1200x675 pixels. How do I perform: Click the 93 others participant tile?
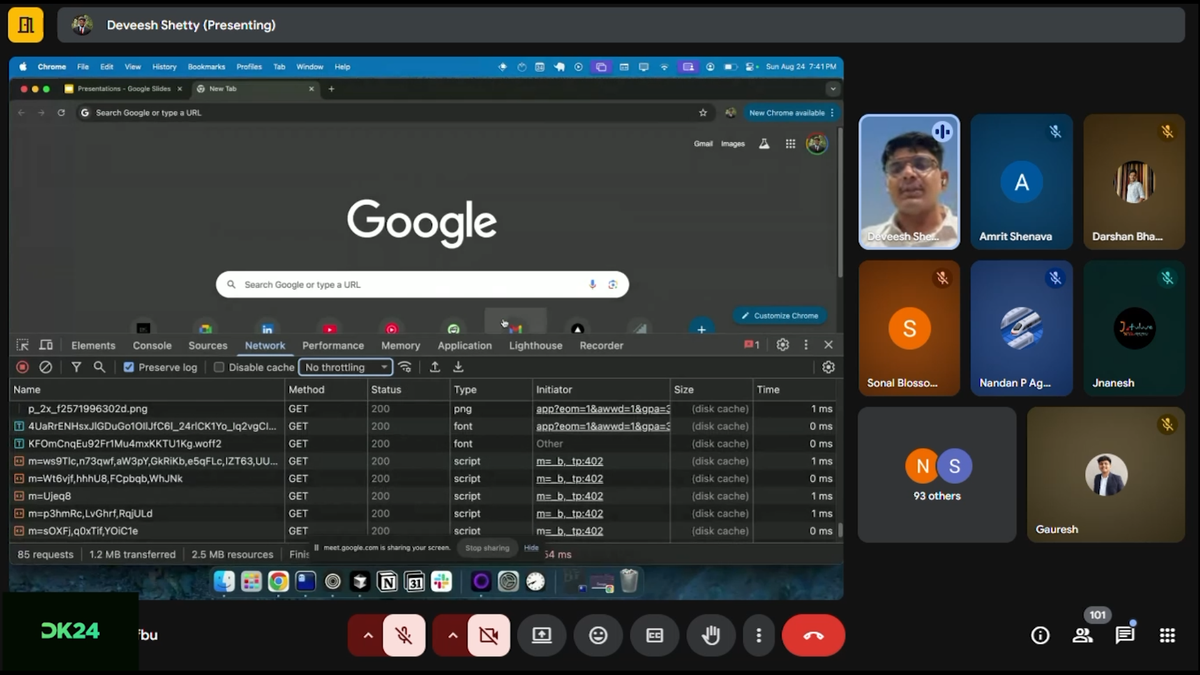pos(937,475)
